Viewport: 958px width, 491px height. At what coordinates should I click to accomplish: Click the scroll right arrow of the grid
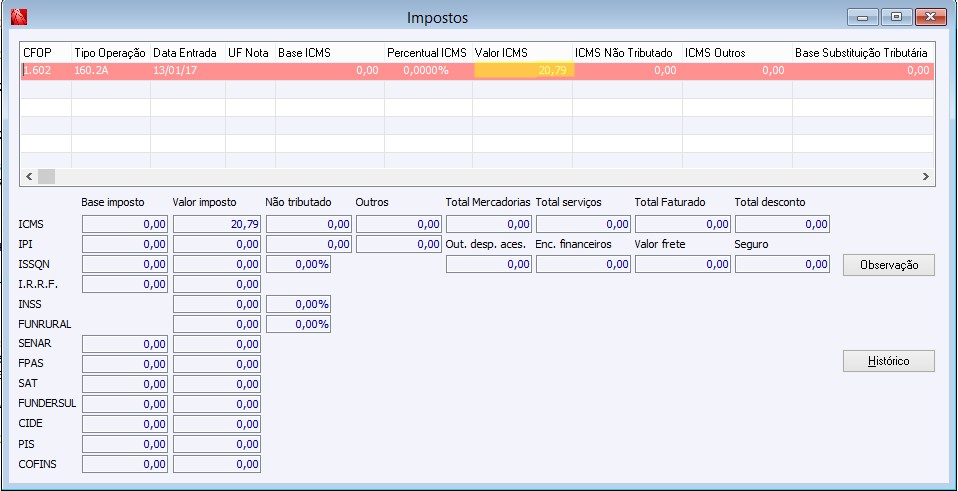click(925, 176)
